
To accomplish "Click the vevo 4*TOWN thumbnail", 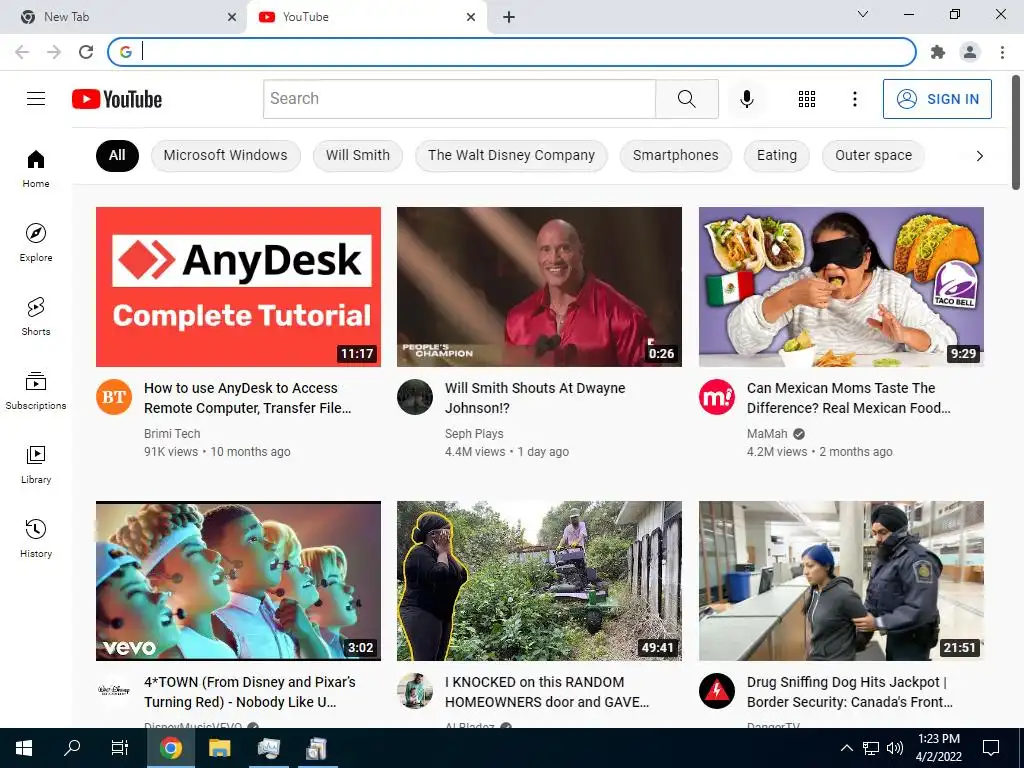I will [x=238, y=581].
